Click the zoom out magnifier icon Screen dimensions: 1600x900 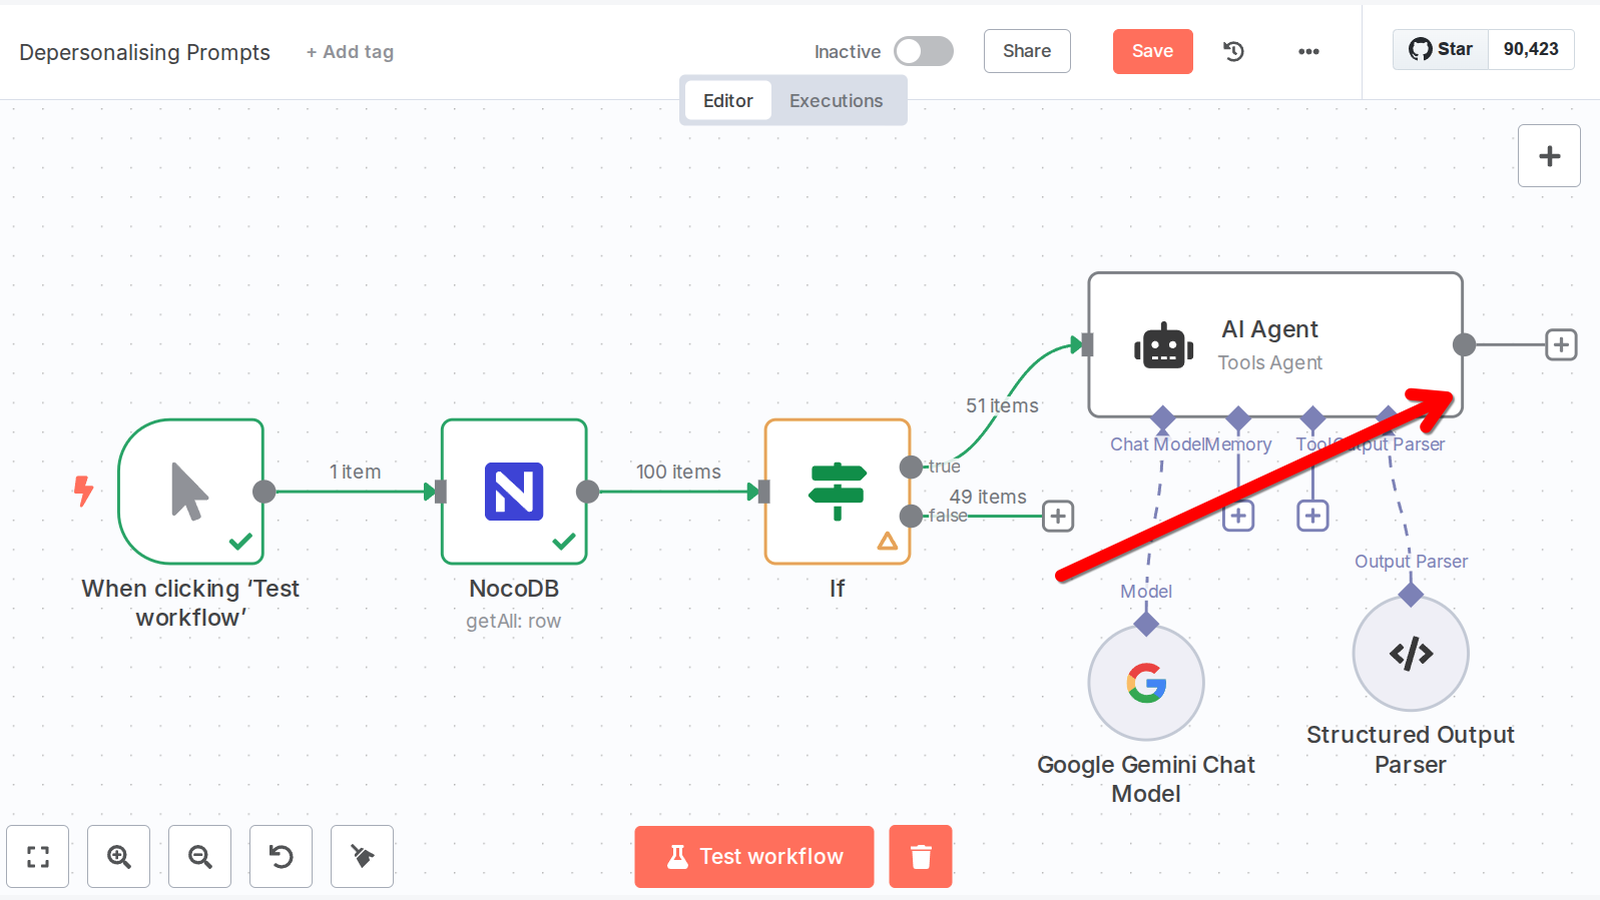click(x=200, y=857)
